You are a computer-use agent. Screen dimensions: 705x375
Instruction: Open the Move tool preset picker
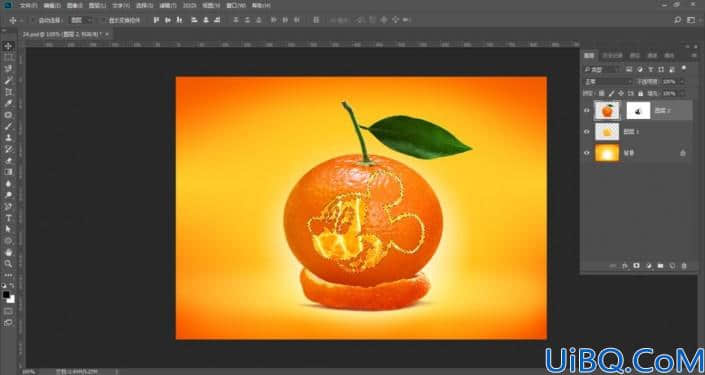tap(16, 20)
